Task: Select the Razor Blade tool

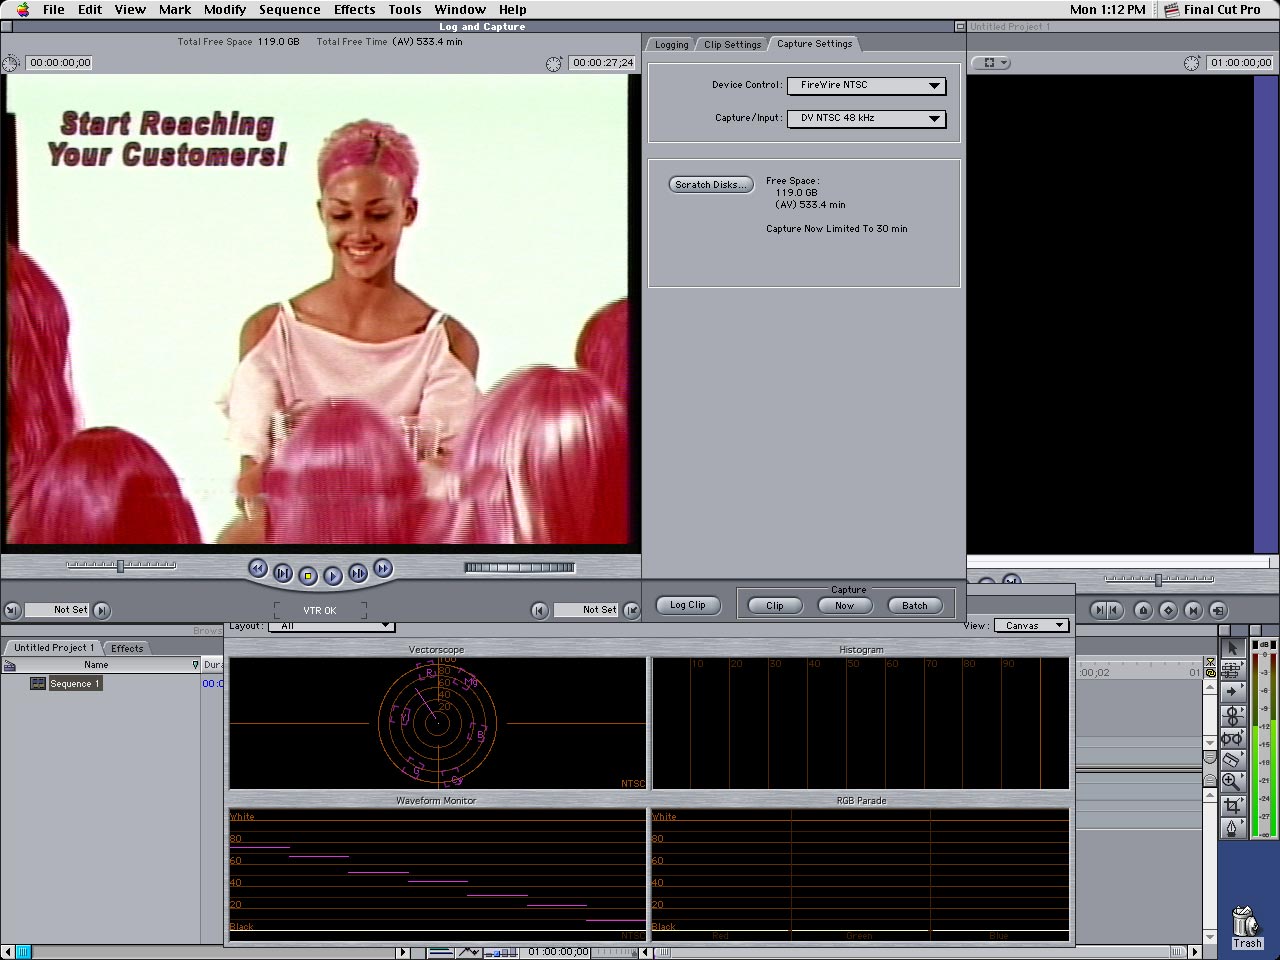Action: pos(1232,759)
